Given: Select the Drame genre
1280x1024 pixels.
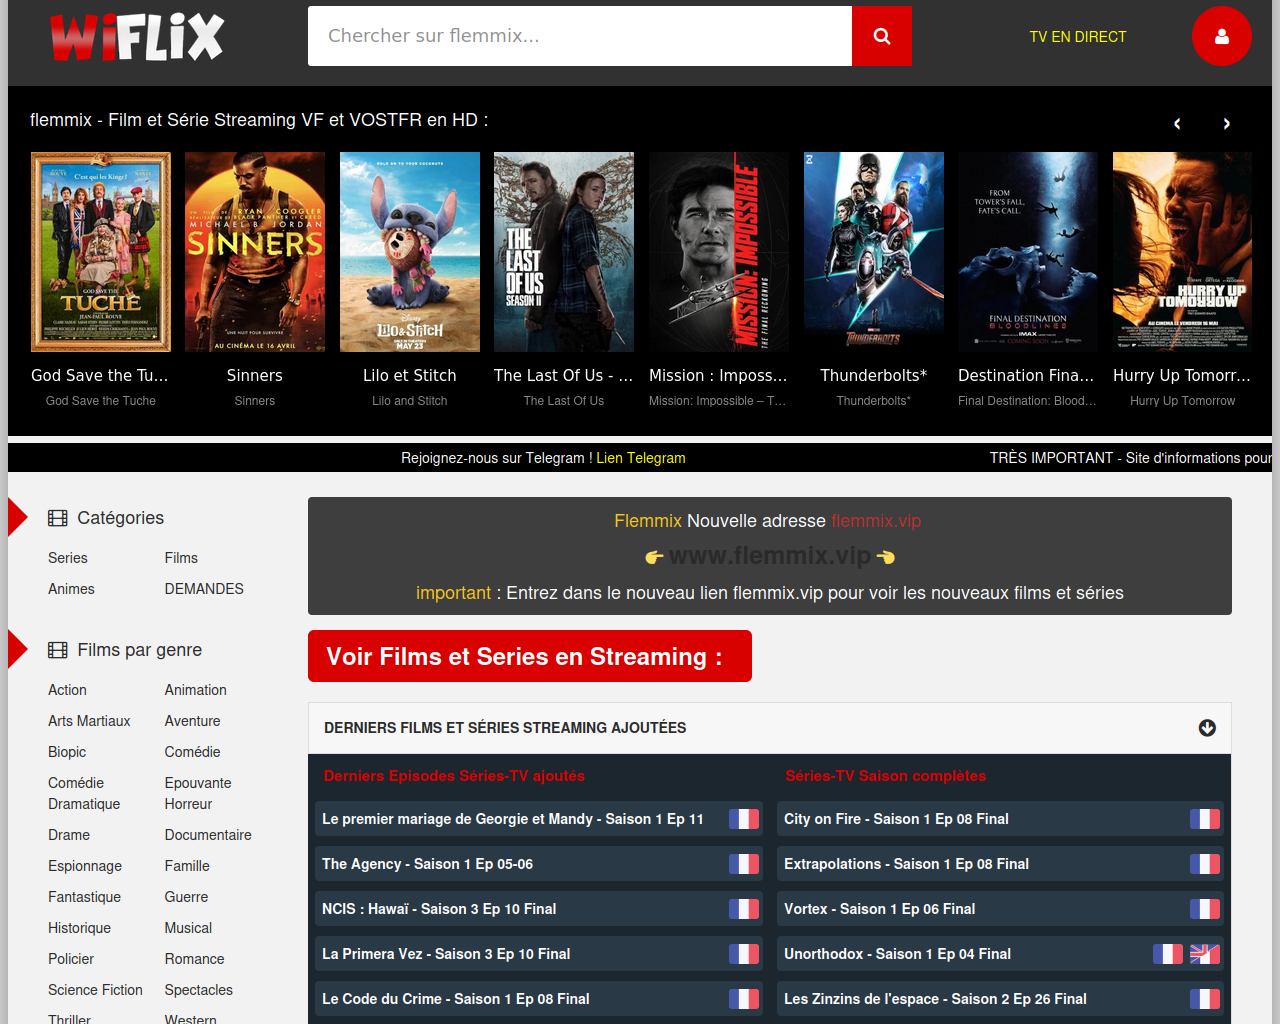Looking at the screenshot, I should click(x=69, y=835).
